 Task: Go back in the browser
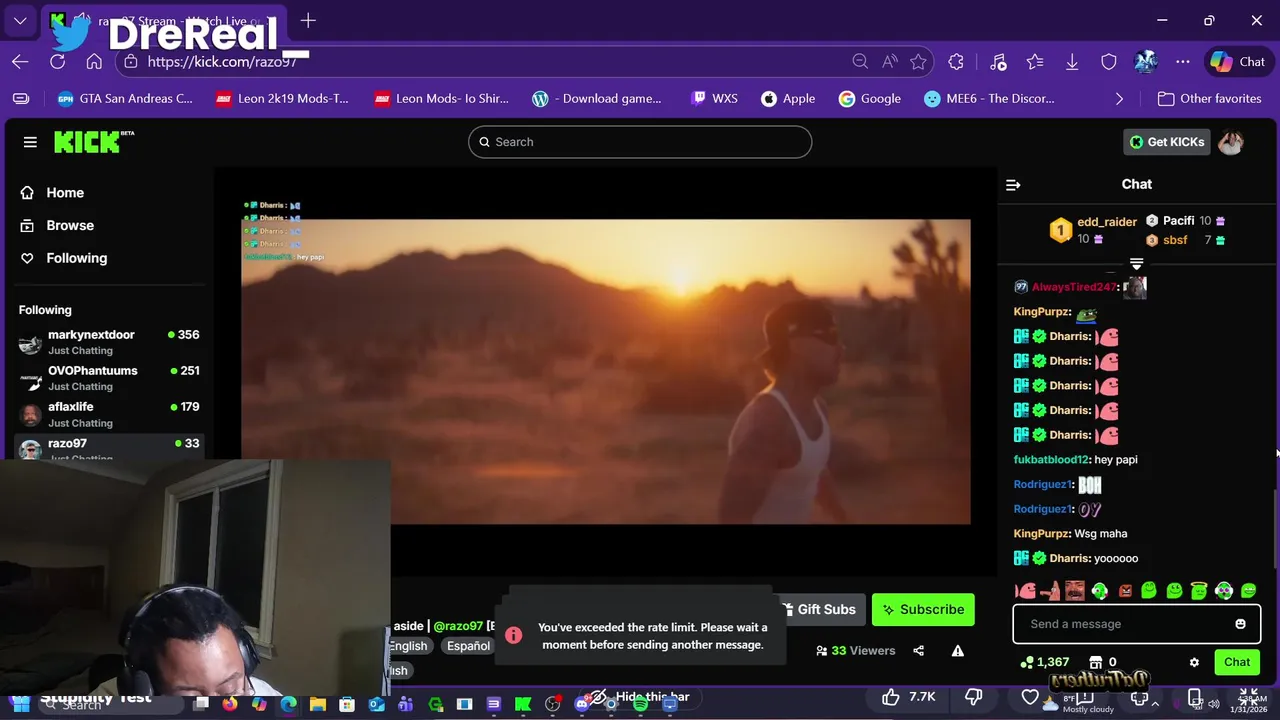(20, 62)
